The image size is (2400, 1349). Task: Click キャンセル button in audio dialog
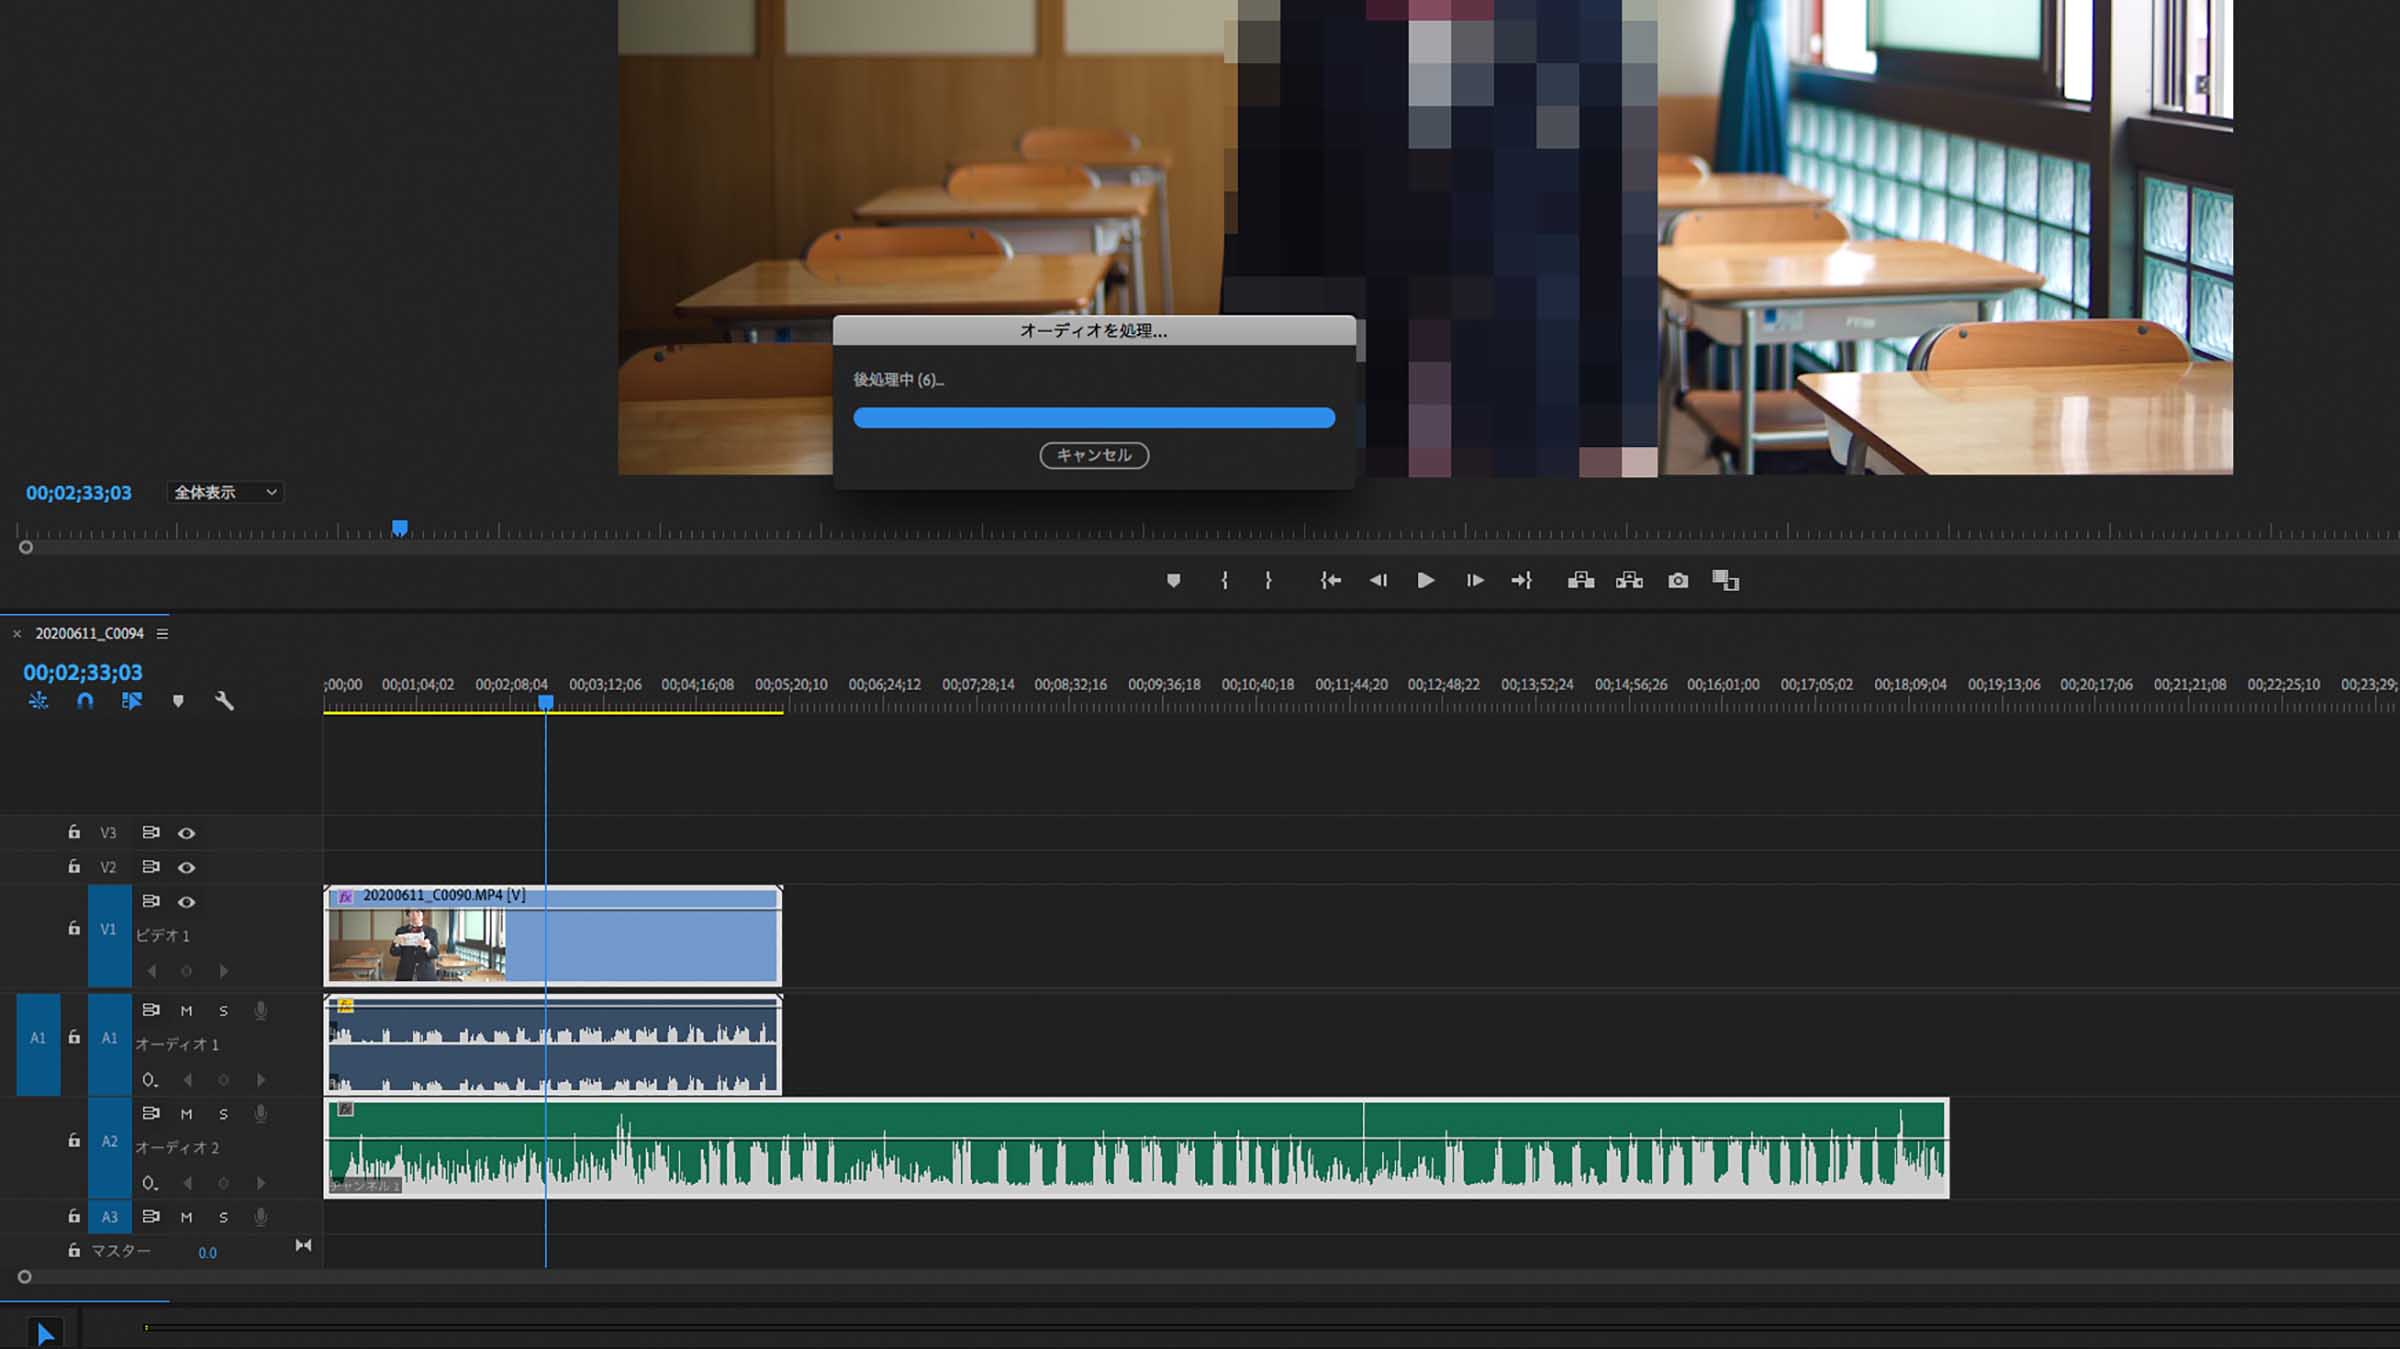(1093, 454)
